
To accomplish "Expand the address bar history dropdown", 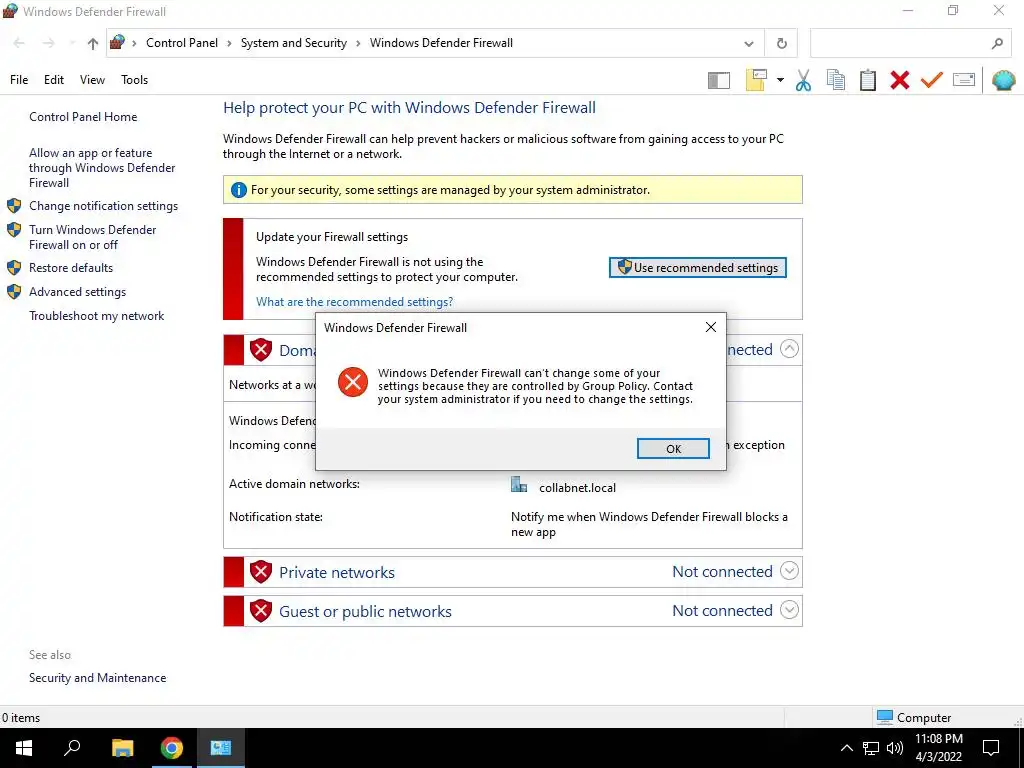I will (x=748, y=44).
